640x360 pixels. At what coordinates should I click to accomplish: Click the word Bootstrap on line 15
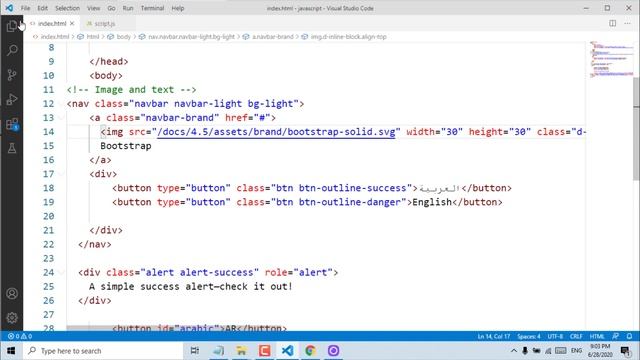pos(126,146)
